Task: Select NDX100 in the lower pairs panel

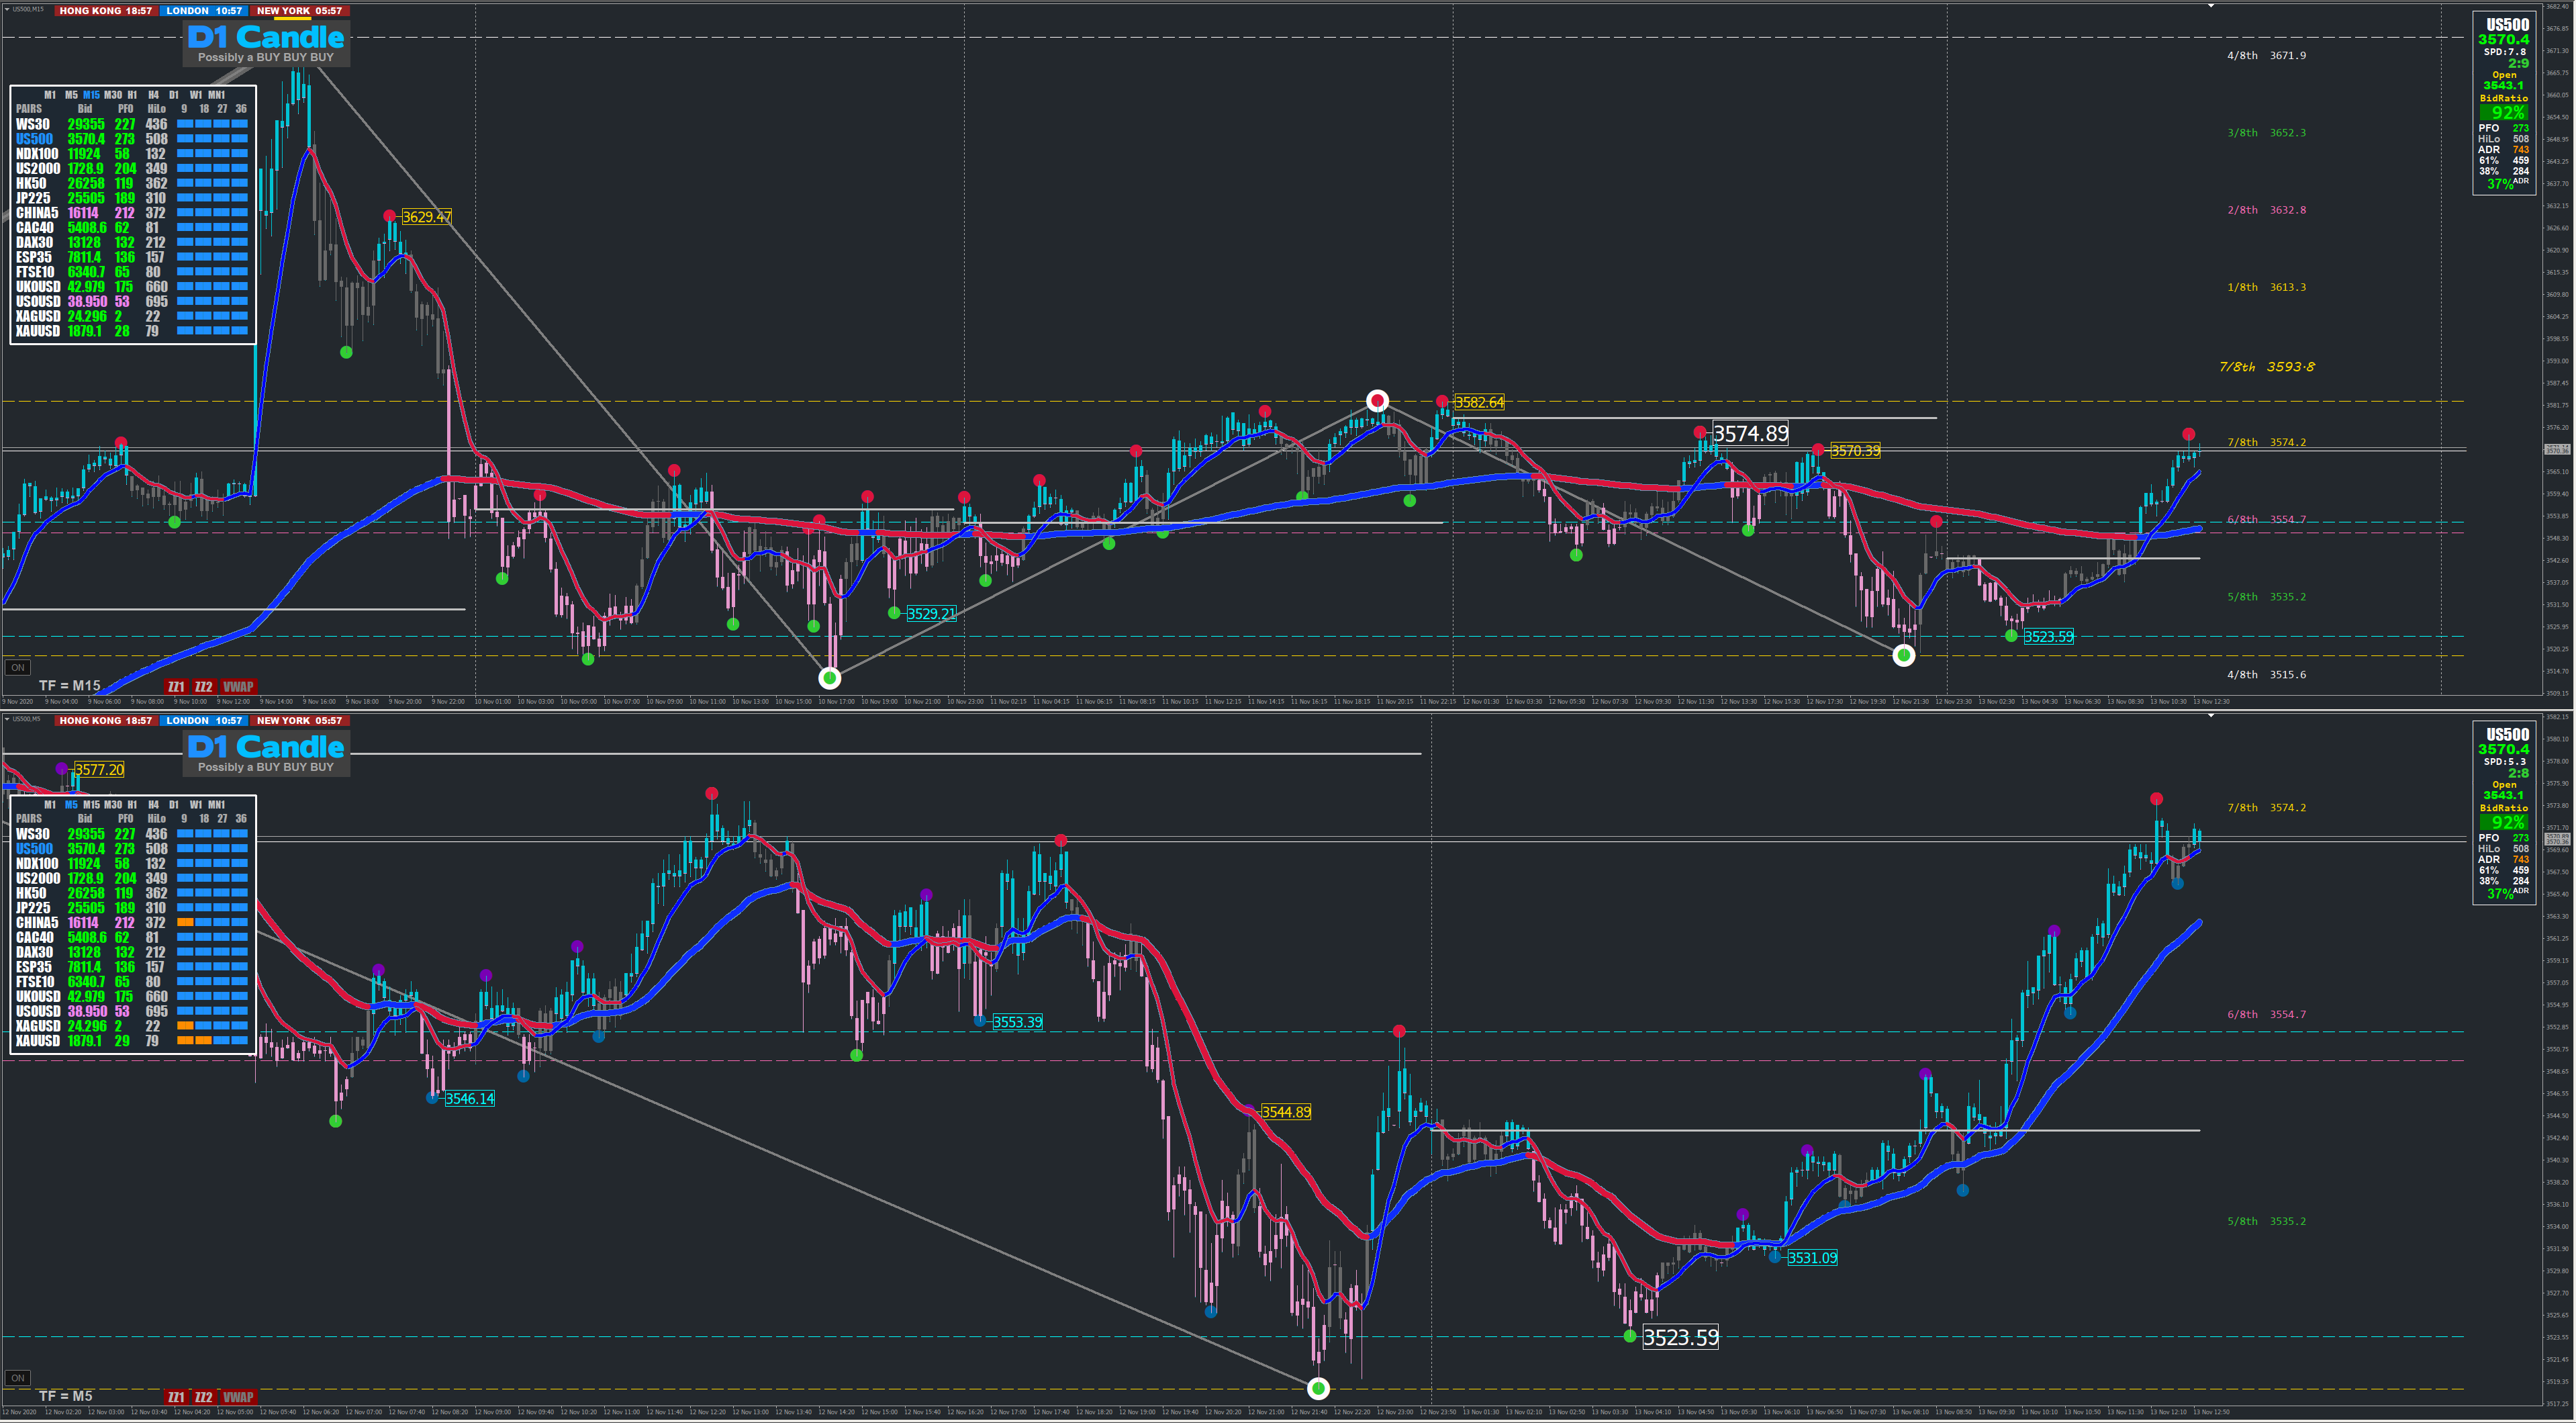Action: pyautogui.click(x=37, y=863)
